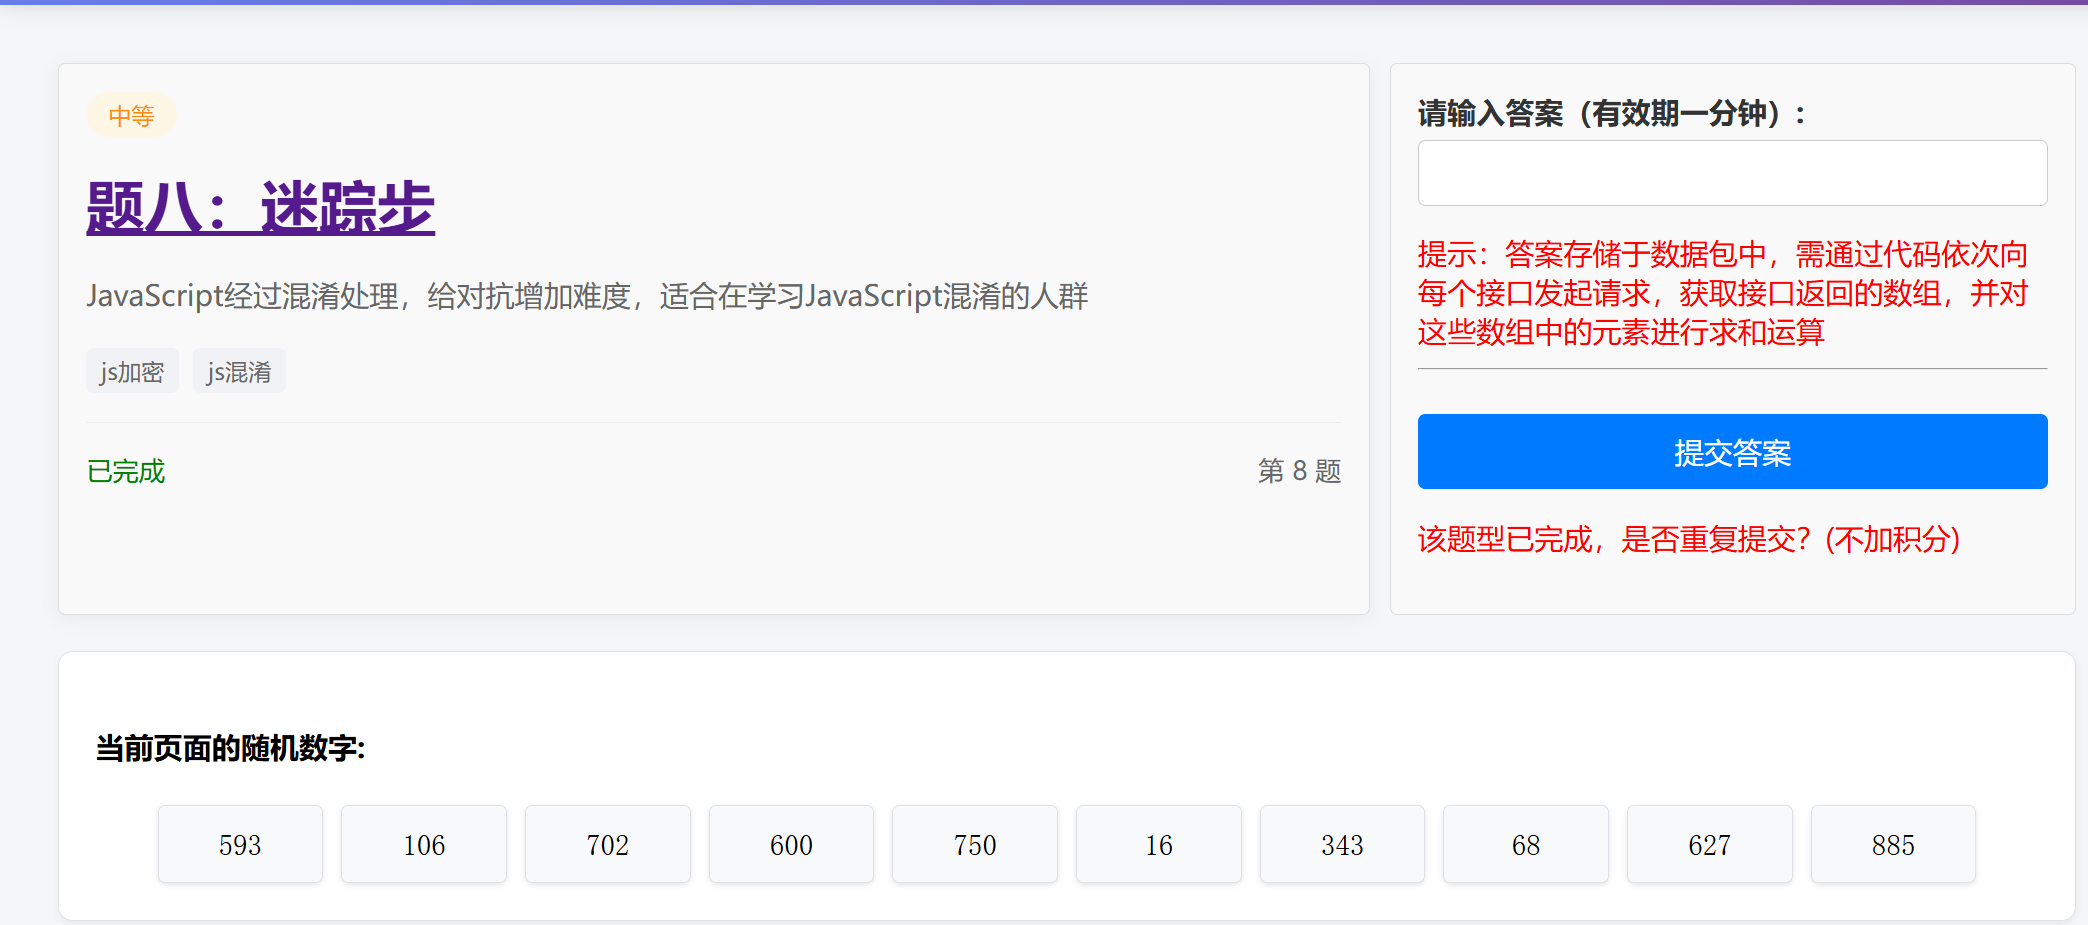This screenshot has width=2088, height=925.
Task: Click the answer input field
Action: 1731,172
